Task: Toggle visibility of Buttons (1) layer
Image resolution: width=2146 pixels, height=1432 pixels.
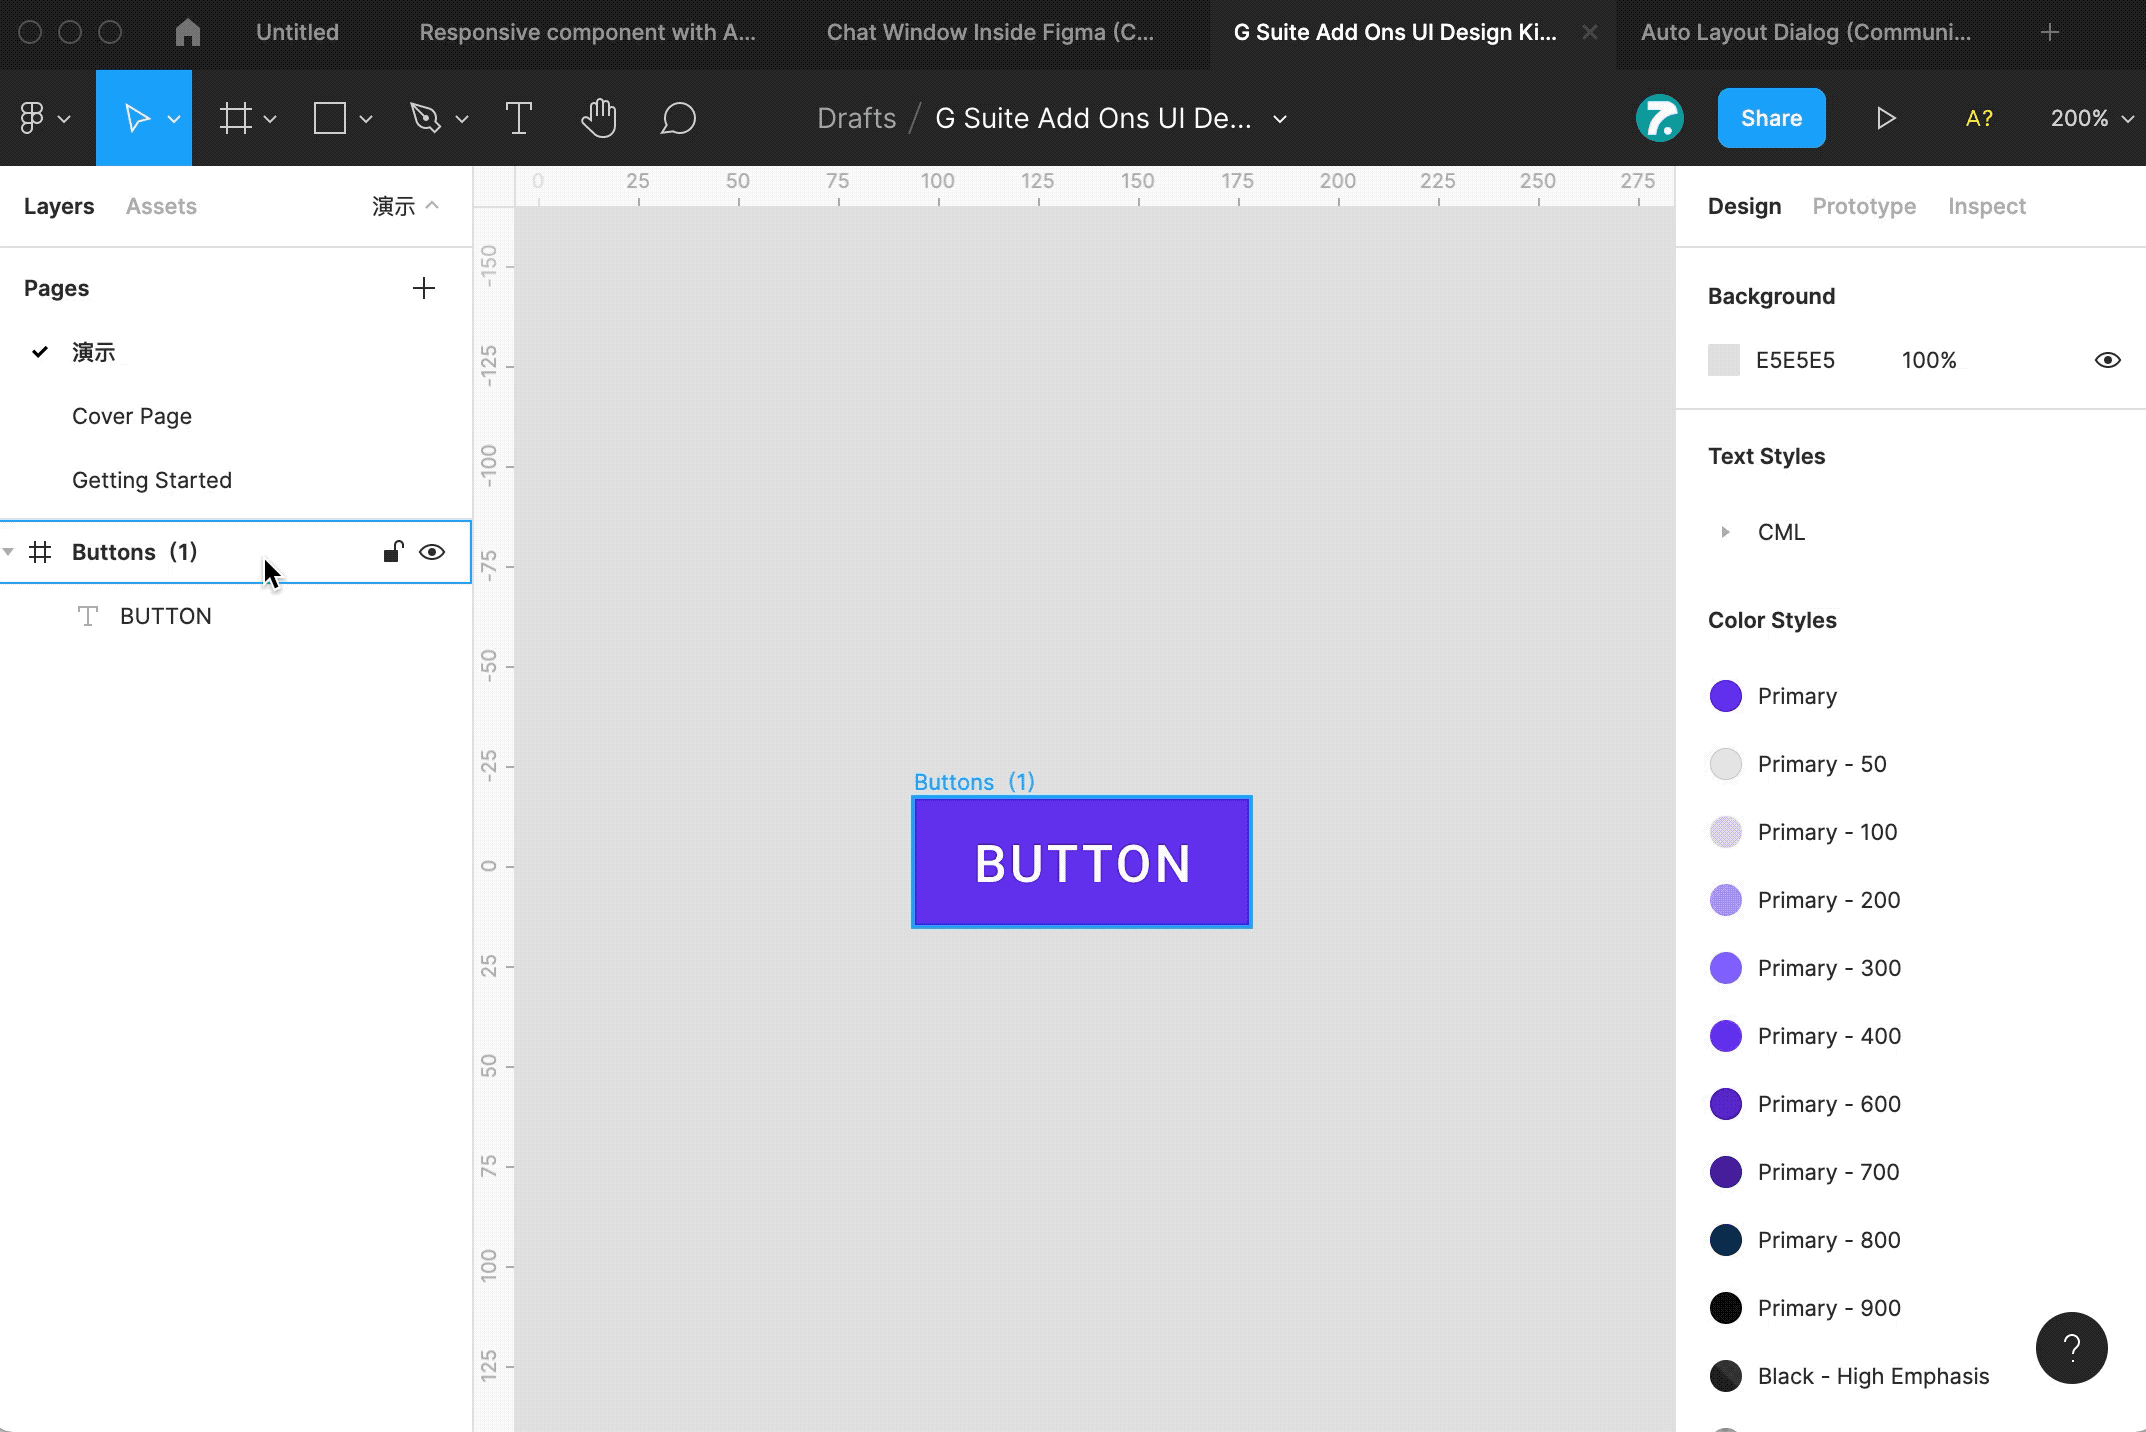Action: pos(432,552)
